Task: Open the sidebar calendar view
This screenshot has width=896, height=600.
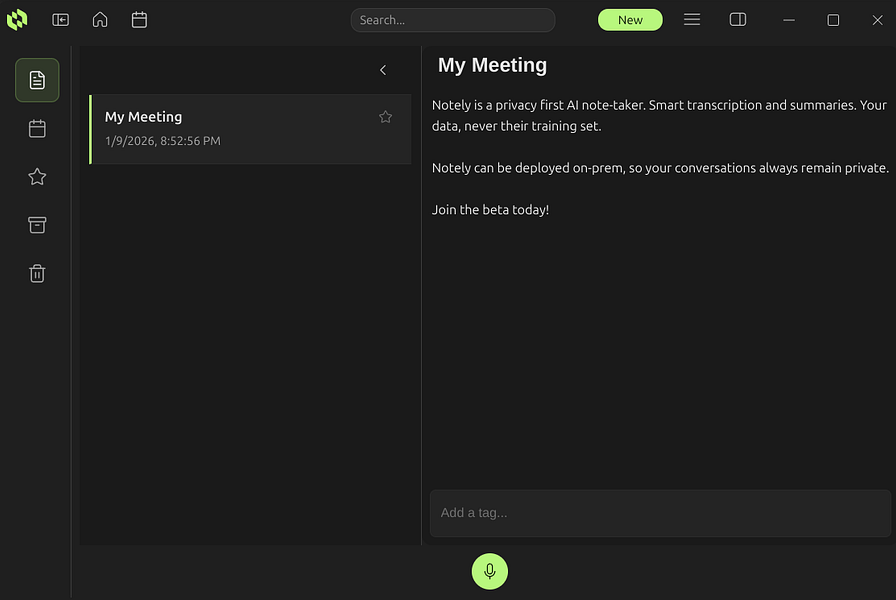Action: pos(37,129)
